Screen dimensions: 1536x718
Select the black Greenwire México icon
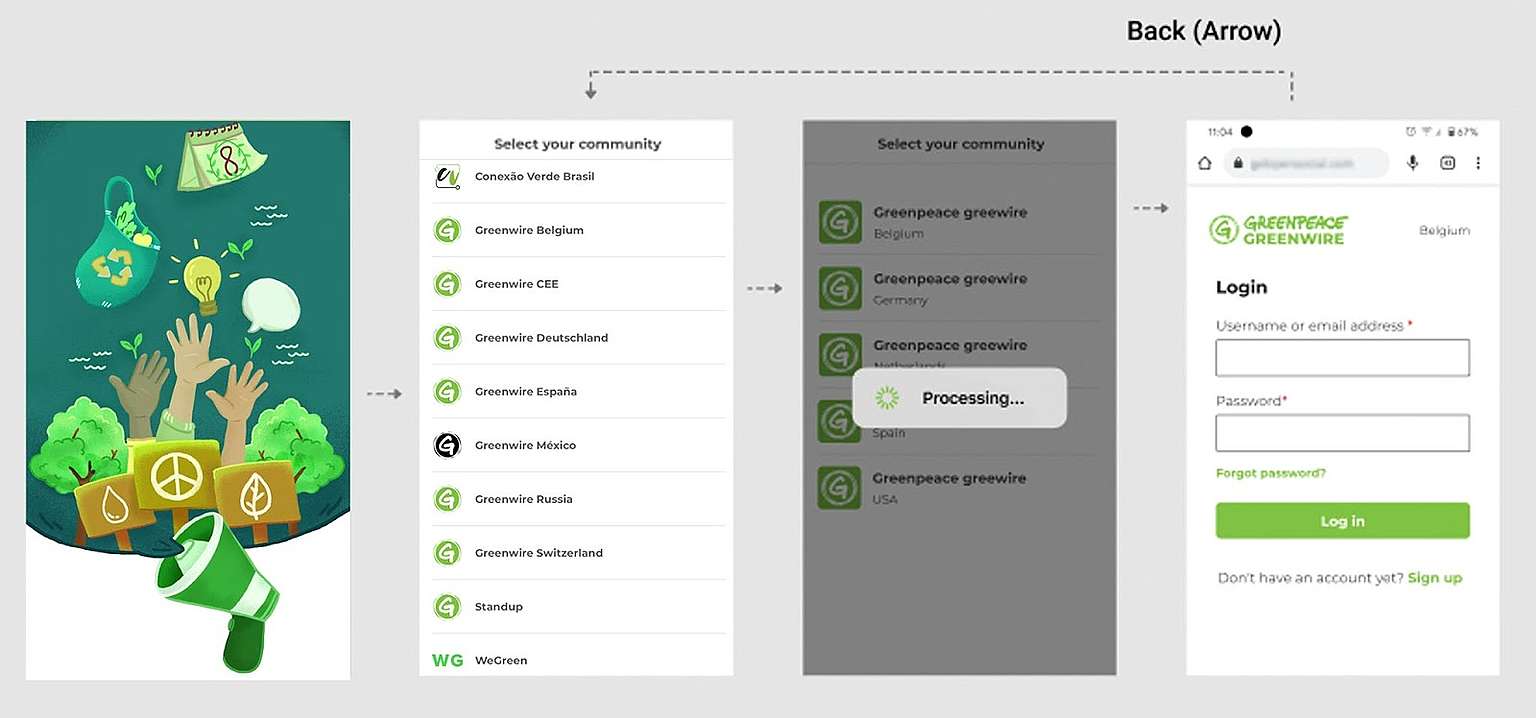[x=447, y=445]
